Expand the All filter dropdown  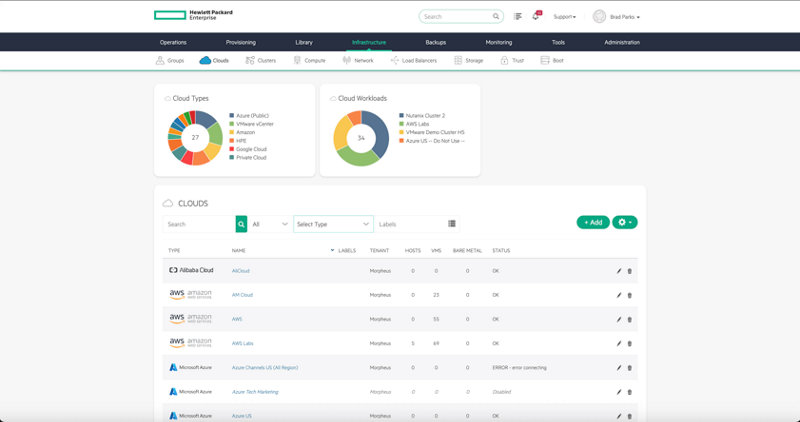coord(270,224)
